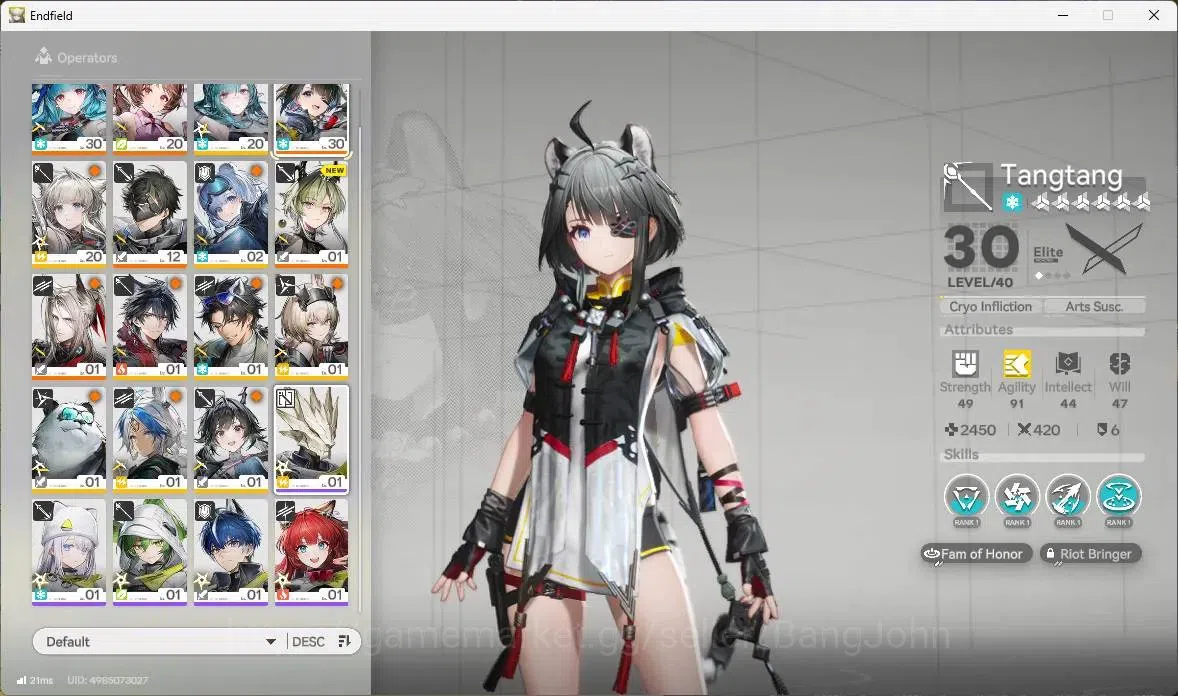Image resolution: width=1178 pixels, height=696 pixels.
Task: Select the long-haired operator with red horn
Action: click(69, 327)
